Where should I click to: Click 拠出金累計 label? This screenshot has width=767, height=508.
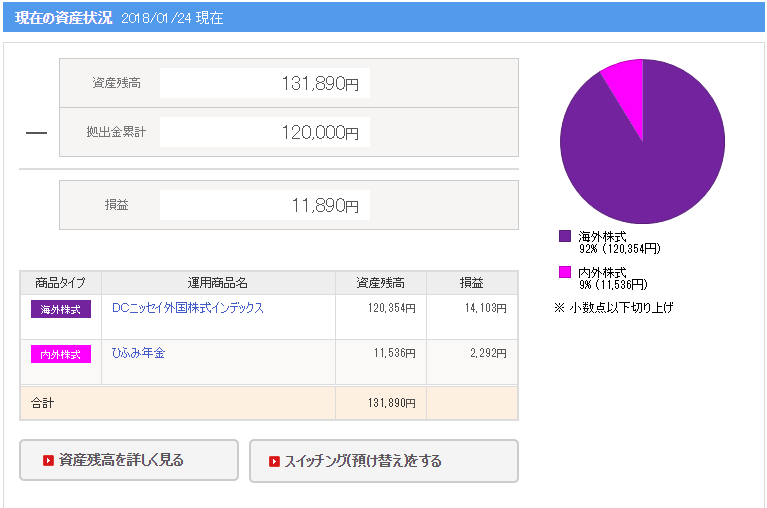coord(116,132)
